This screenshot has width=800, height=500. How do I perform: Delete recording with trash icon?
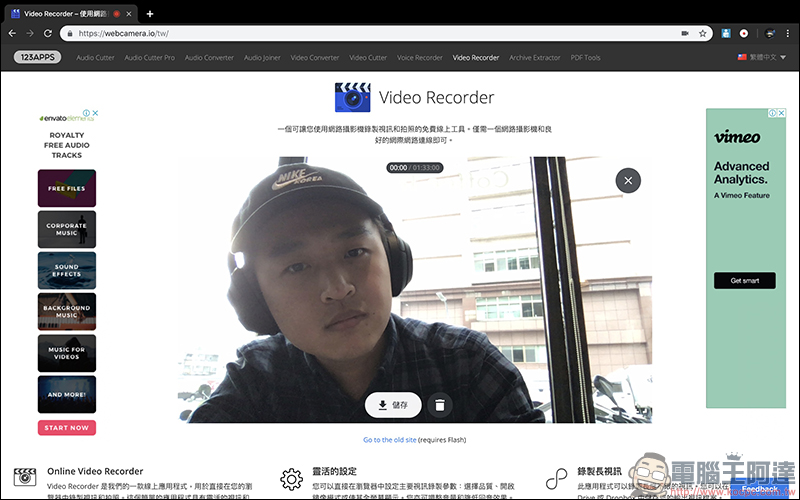[440, 405]
